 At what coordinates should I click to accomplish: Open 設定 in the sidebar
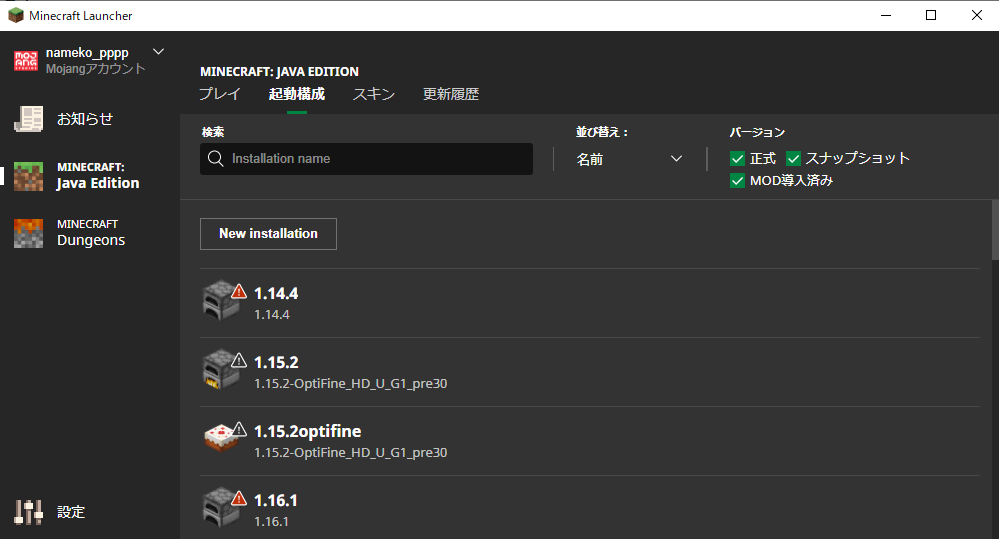[71, 512]
